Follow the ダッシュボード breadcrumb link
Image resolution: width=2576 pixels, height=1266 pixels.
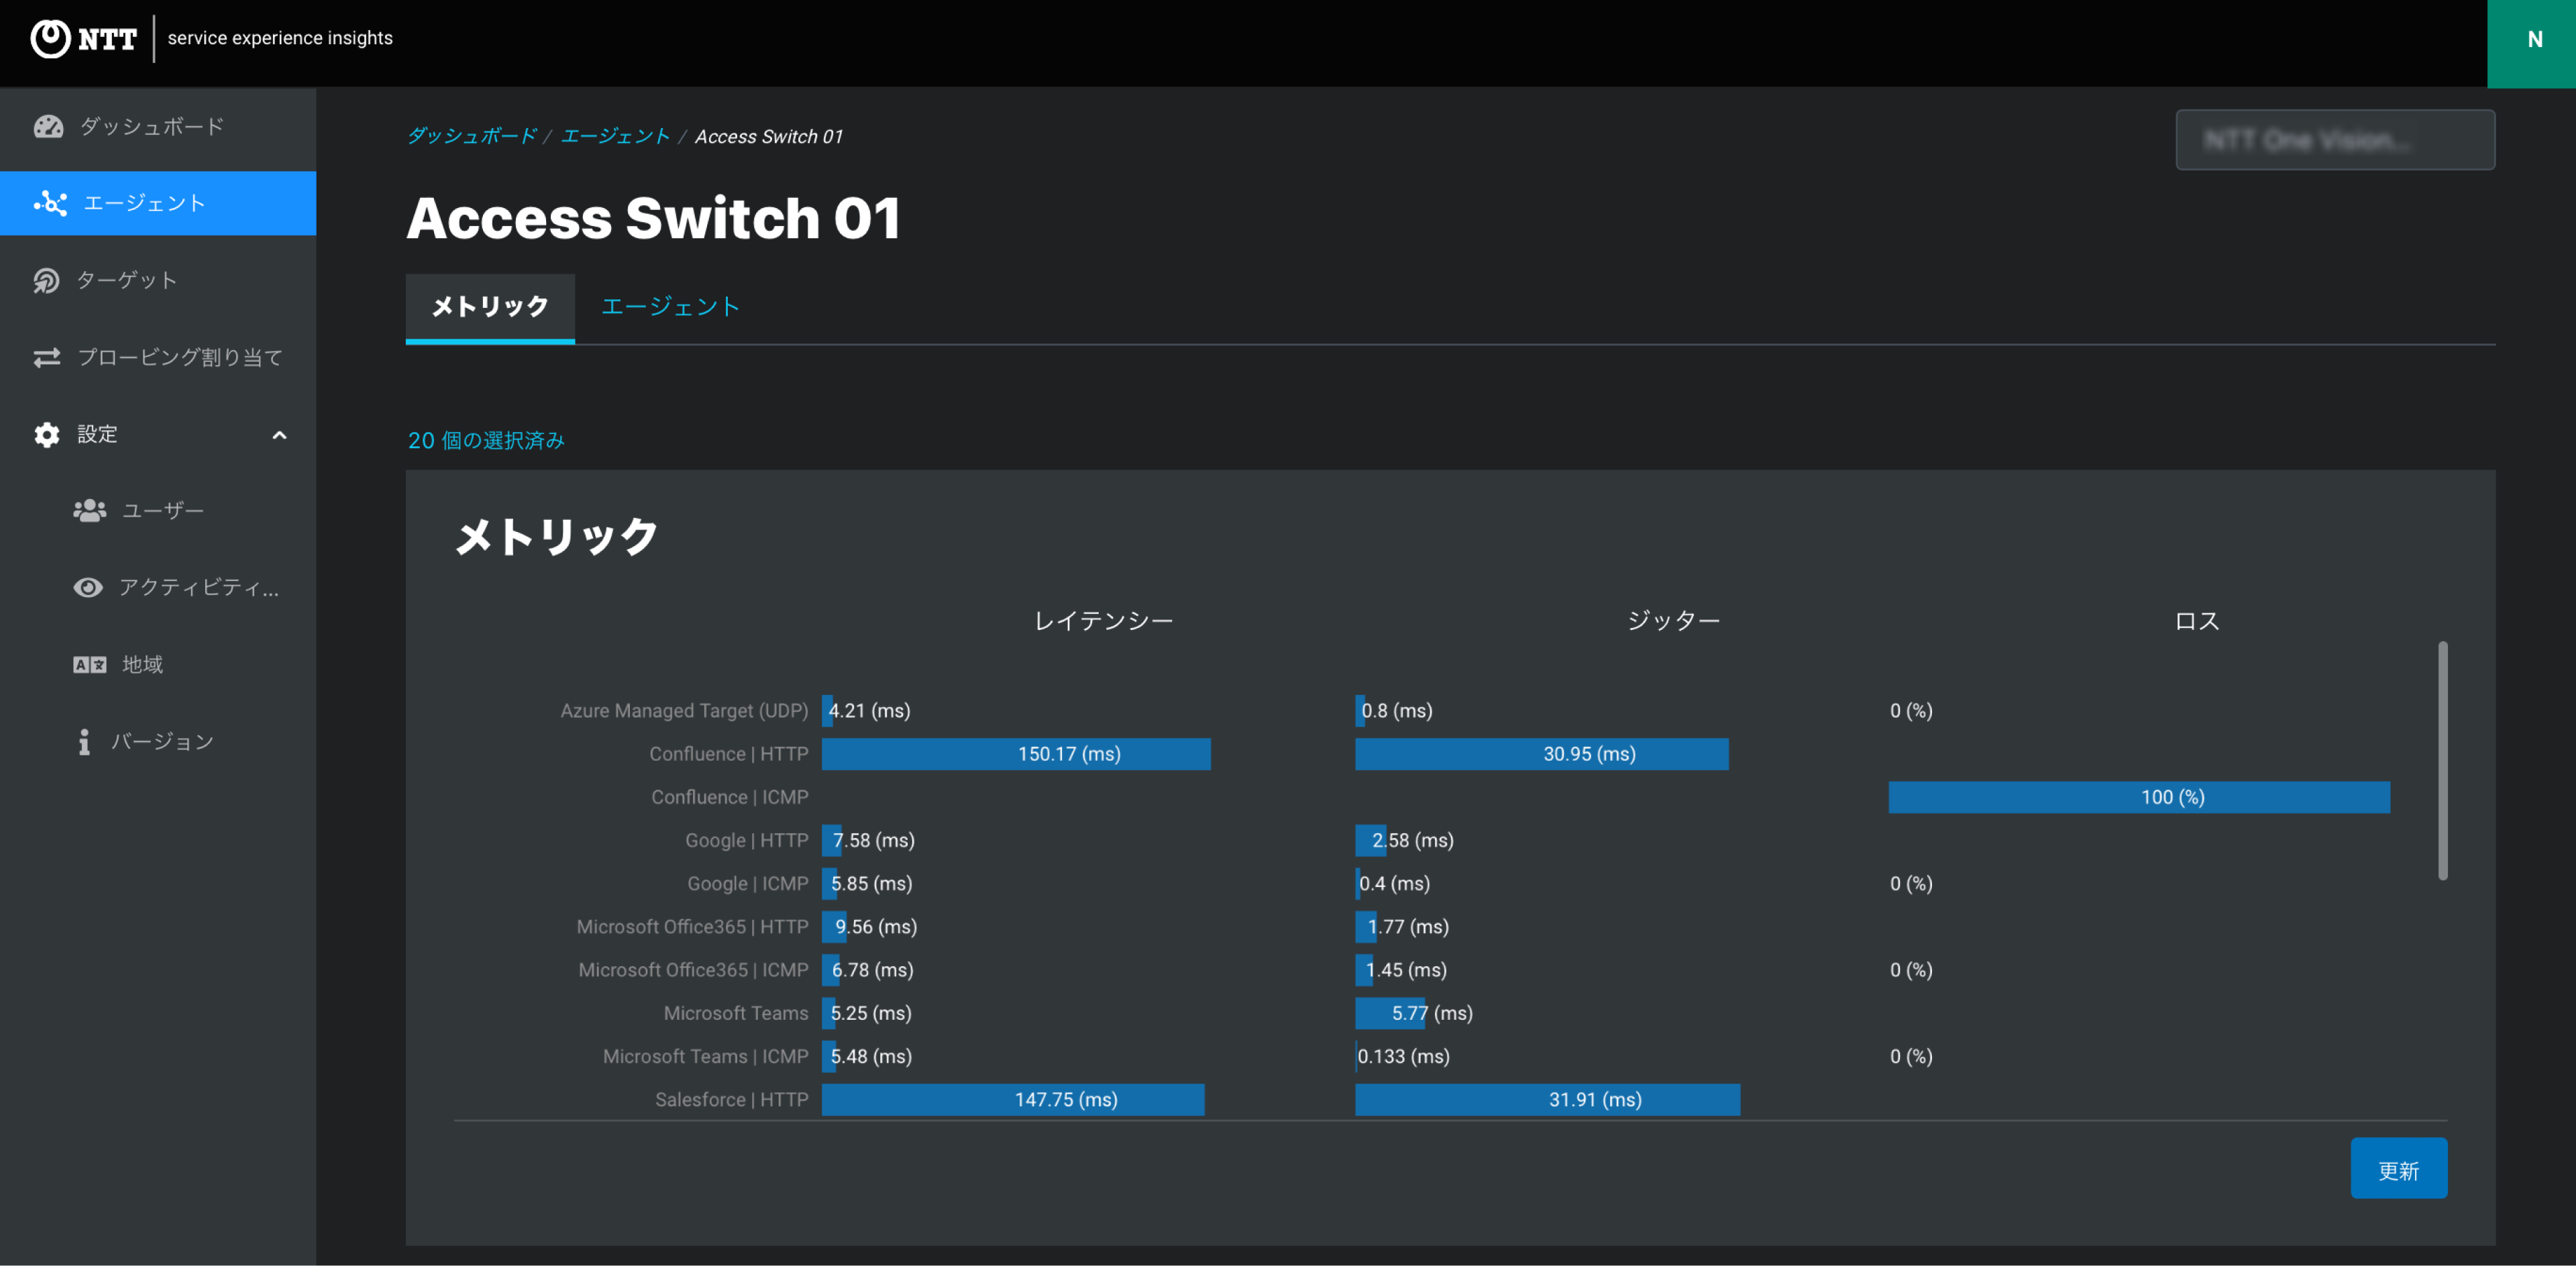click(472, 136)
